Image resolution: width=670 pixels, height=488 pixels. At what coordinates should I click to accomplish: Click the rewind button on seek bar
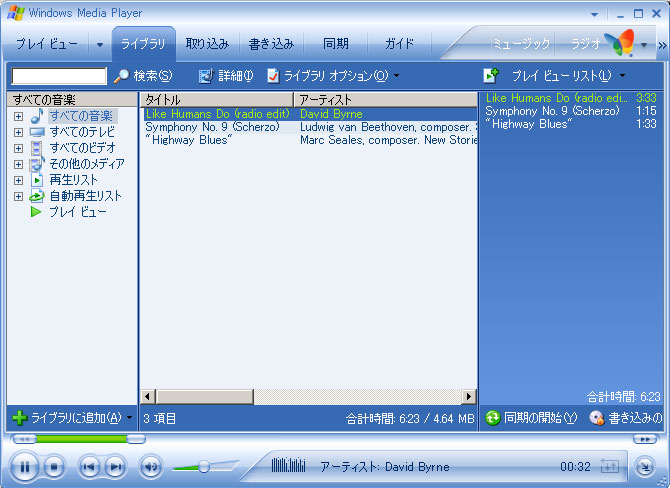click(23, 439)
